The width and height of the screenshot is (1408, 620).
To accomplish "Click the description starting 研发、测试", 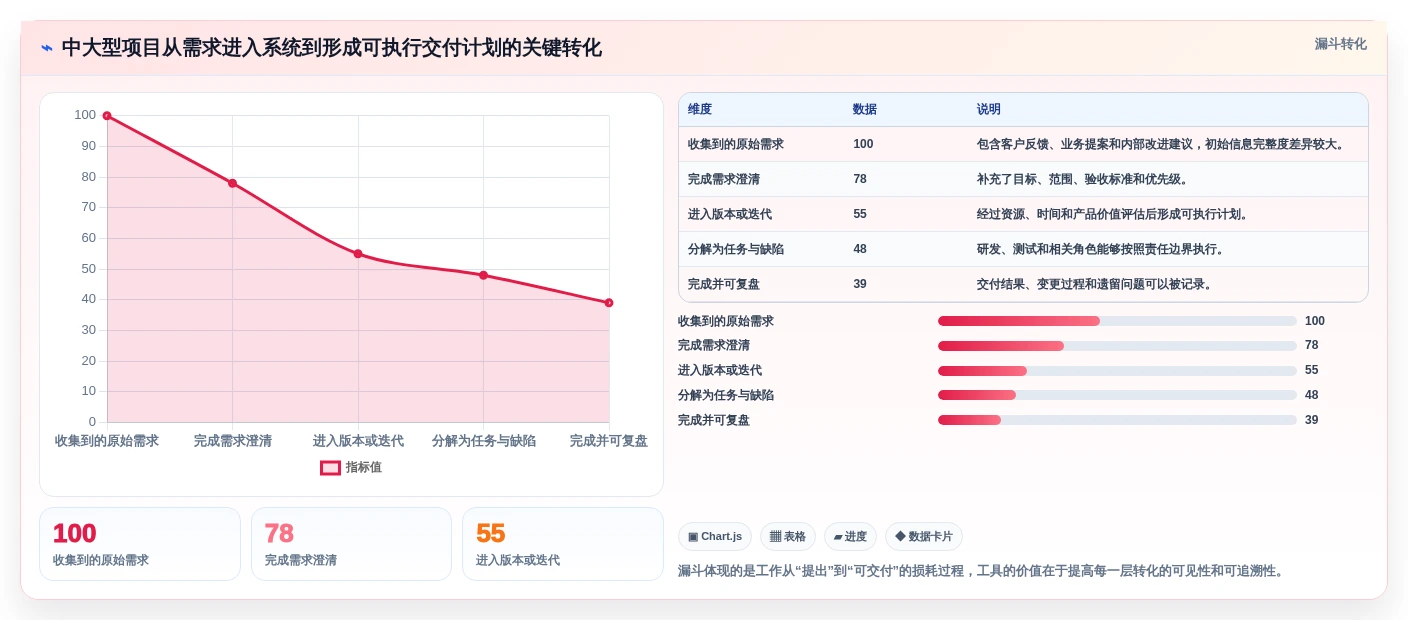I will tap(1101, 249).
